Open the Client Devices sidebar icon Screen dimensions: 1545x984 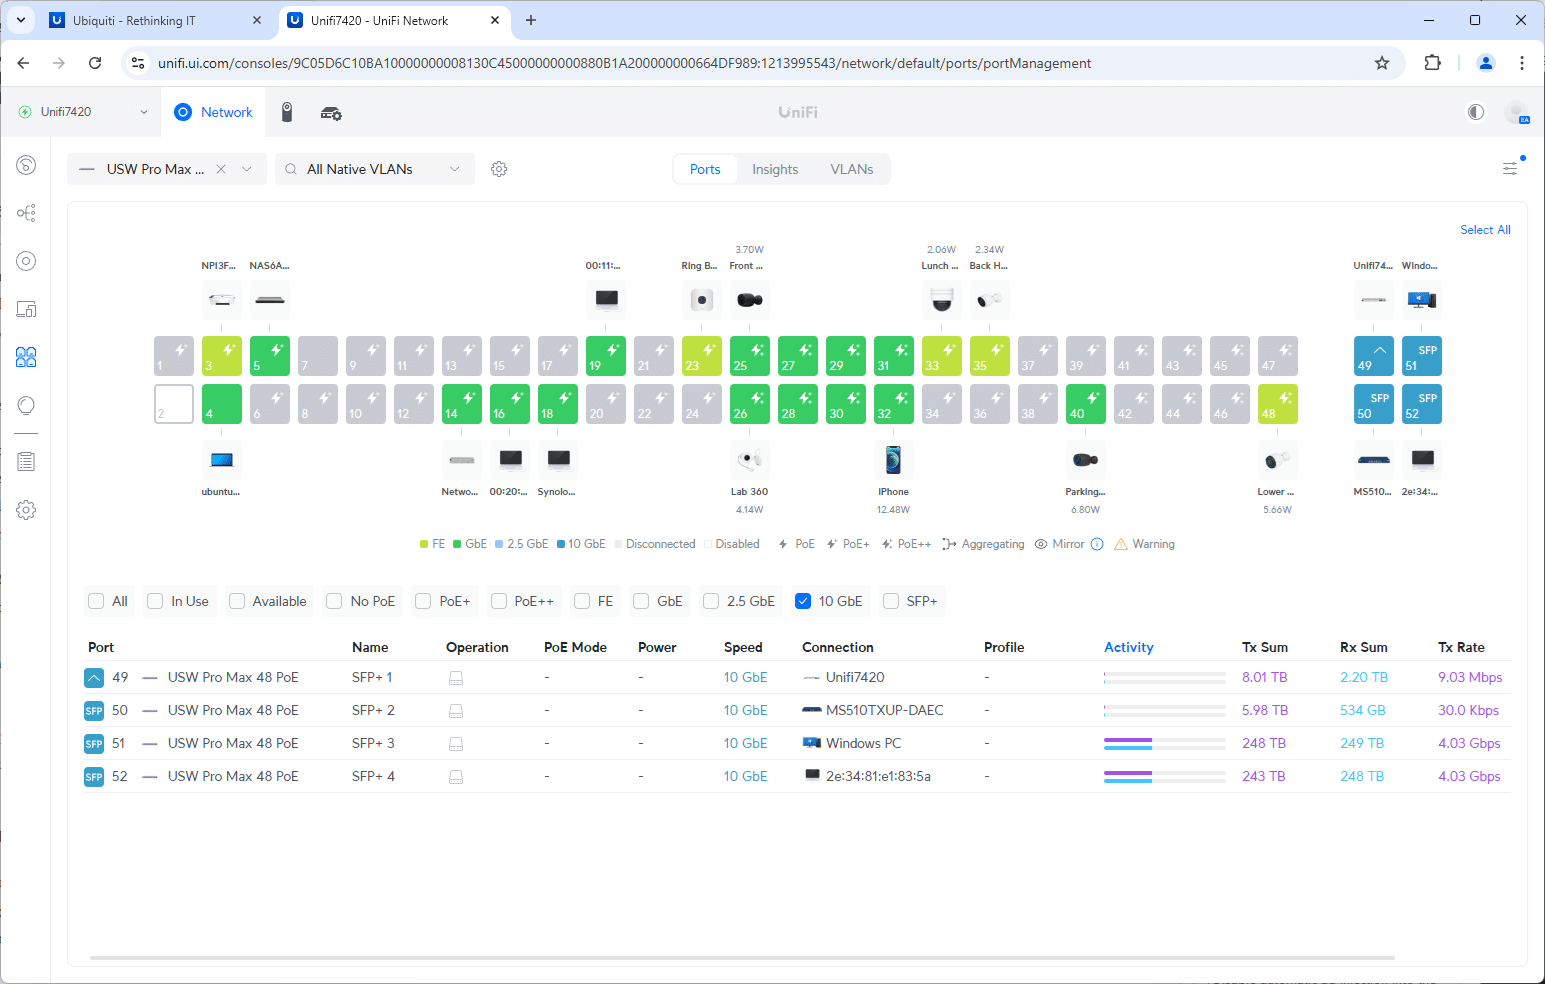coord(26,309)
